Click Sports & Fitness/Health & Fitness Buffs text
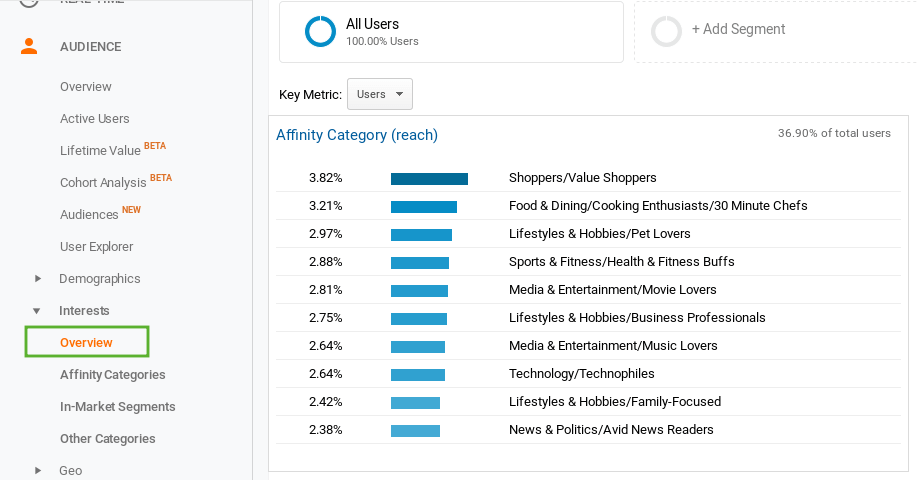 coord(622,262)
